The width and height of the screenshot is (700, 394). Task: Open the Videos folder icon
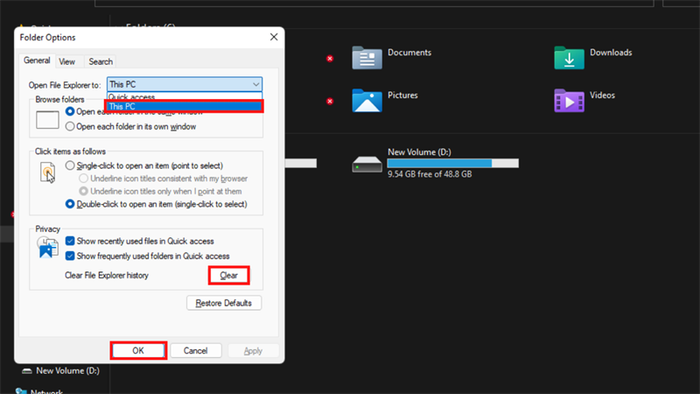click(x=569, y=100)
